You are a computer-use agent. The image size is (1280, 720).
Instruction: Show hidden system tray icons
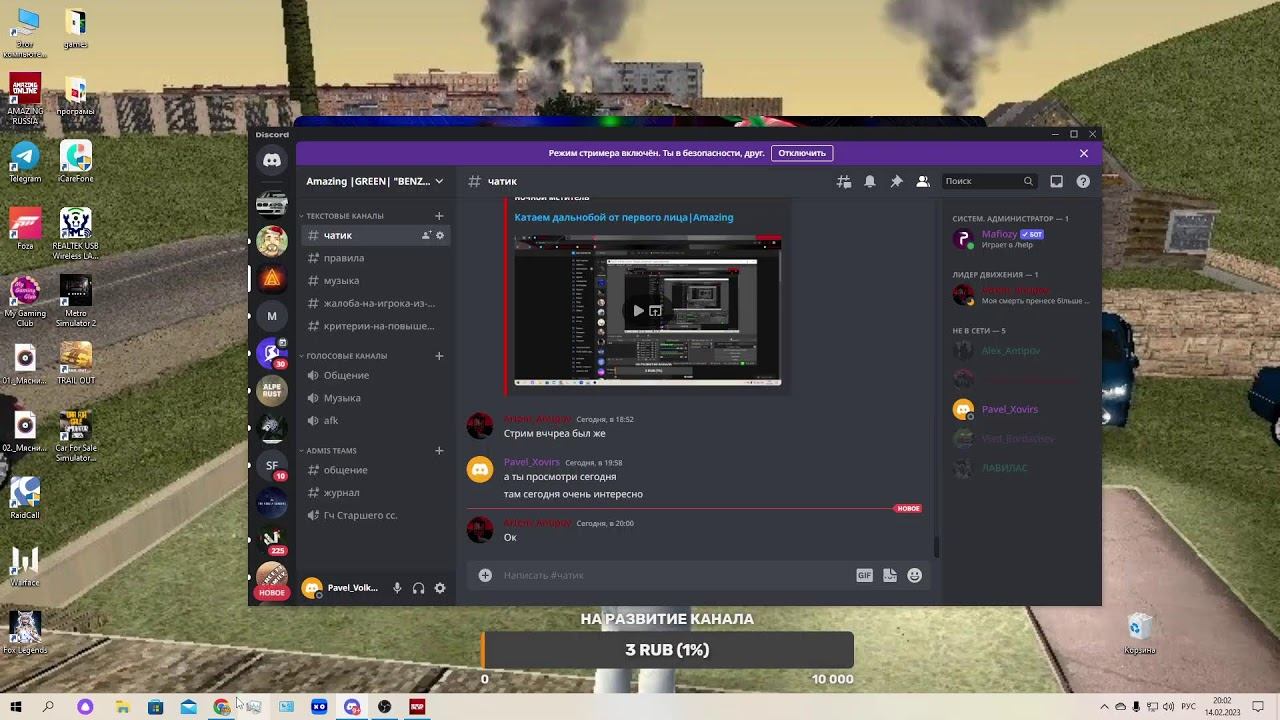point(1105,707)
